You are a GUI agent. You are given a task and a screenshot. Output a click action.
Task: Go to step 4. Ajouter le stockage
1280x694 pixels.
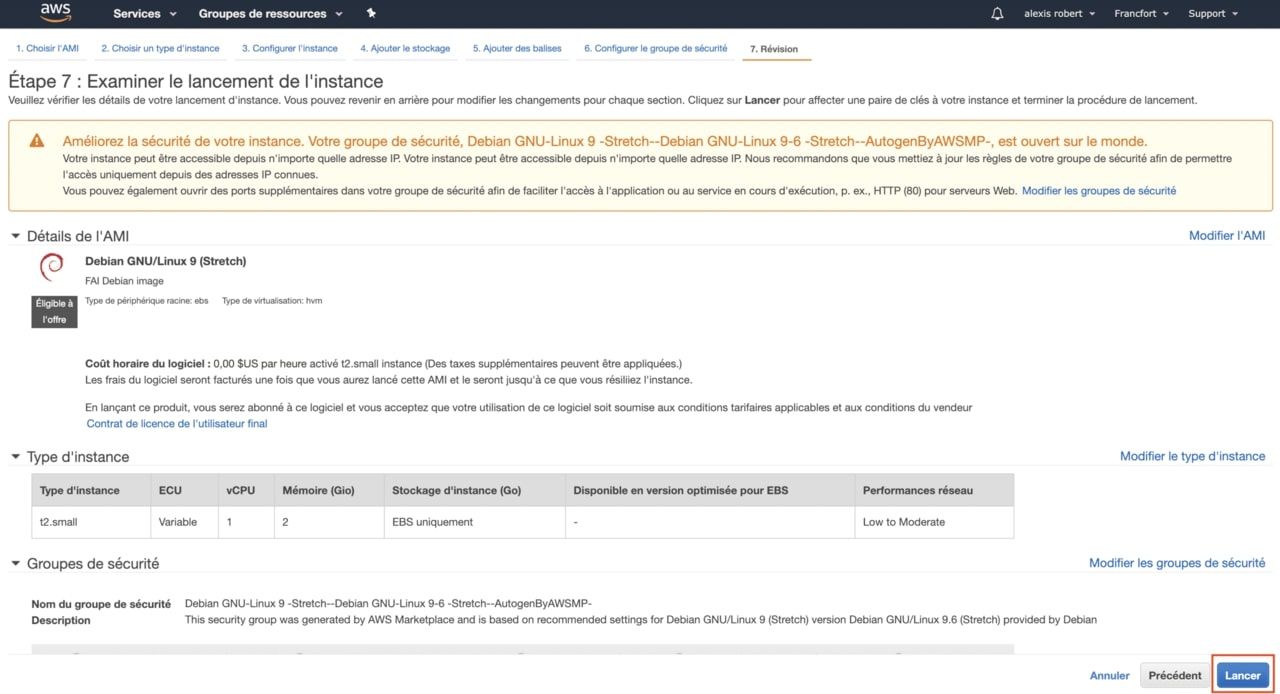pyautogui.click(x=405, y=48)
